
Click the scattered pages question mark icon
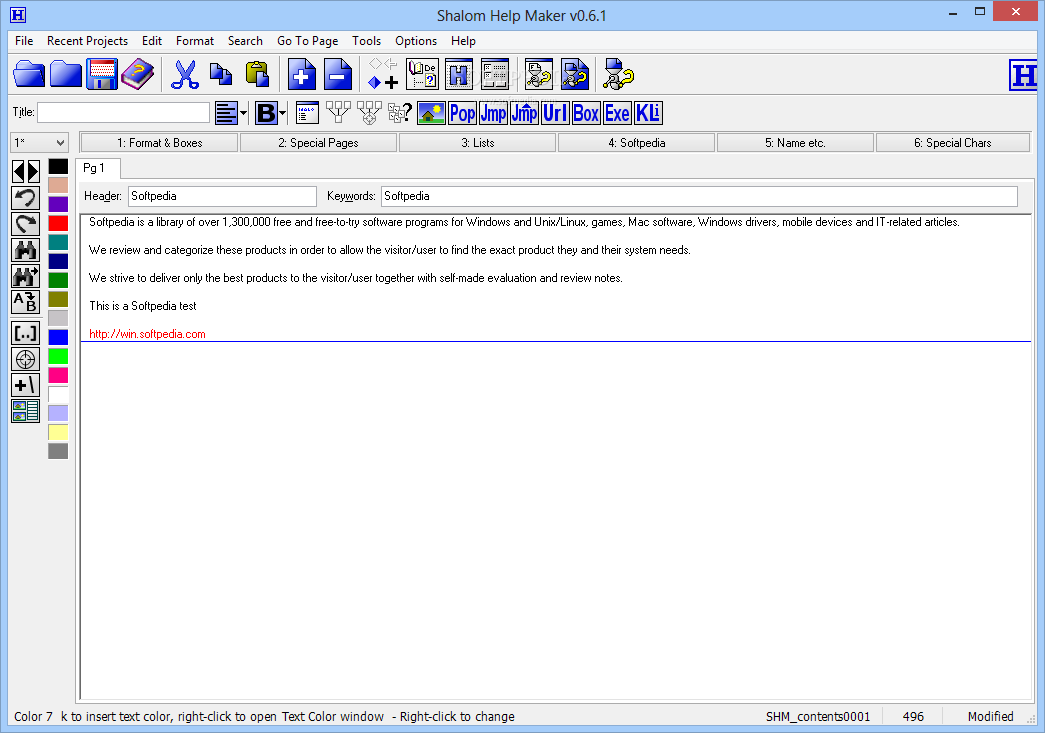[400, 113]
